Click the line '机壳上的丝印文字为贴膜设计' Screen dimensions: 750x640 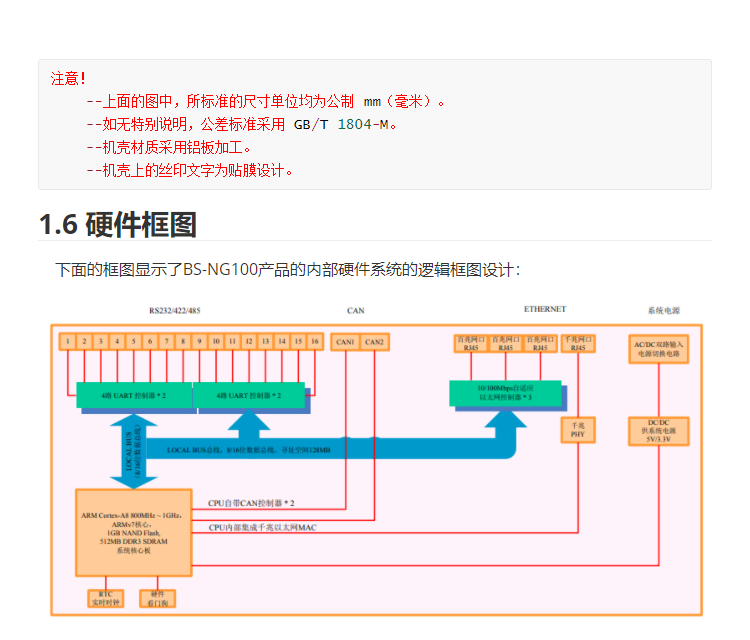tap(190, 170)
